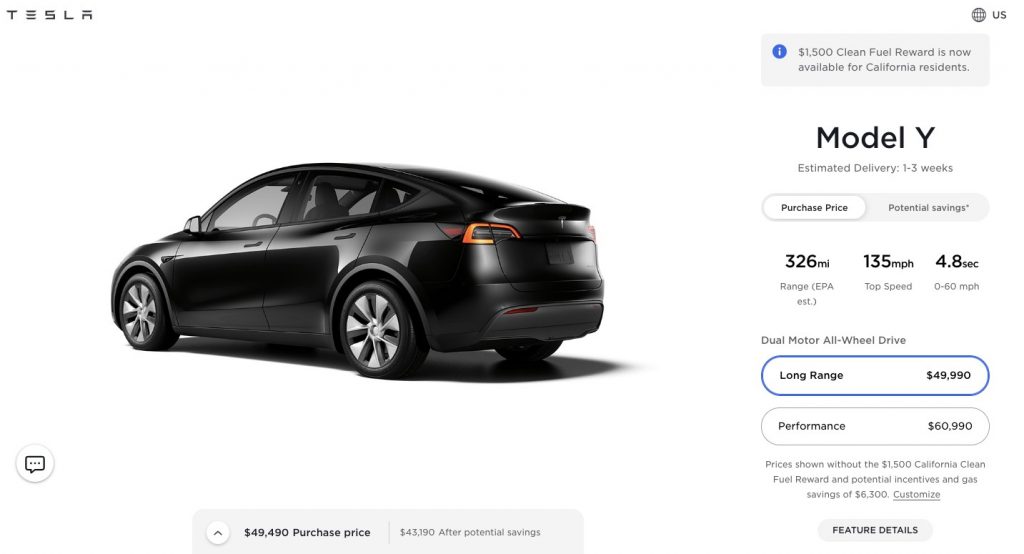Click the Clean Fuel Reward notice banner
Screen dimensions: 1024x554
(x=875, y=59)
